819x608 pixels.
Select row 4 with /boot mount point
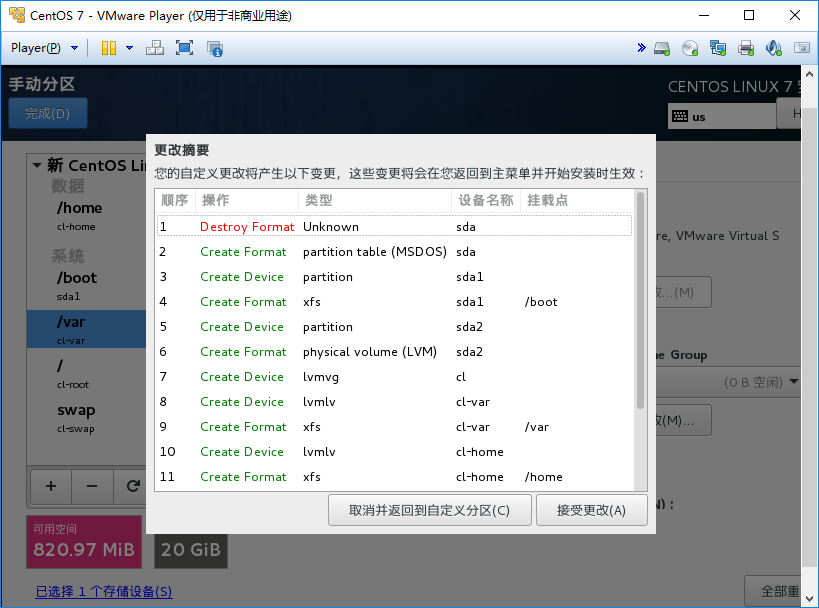pyautogui.click(x=394, y=302)
